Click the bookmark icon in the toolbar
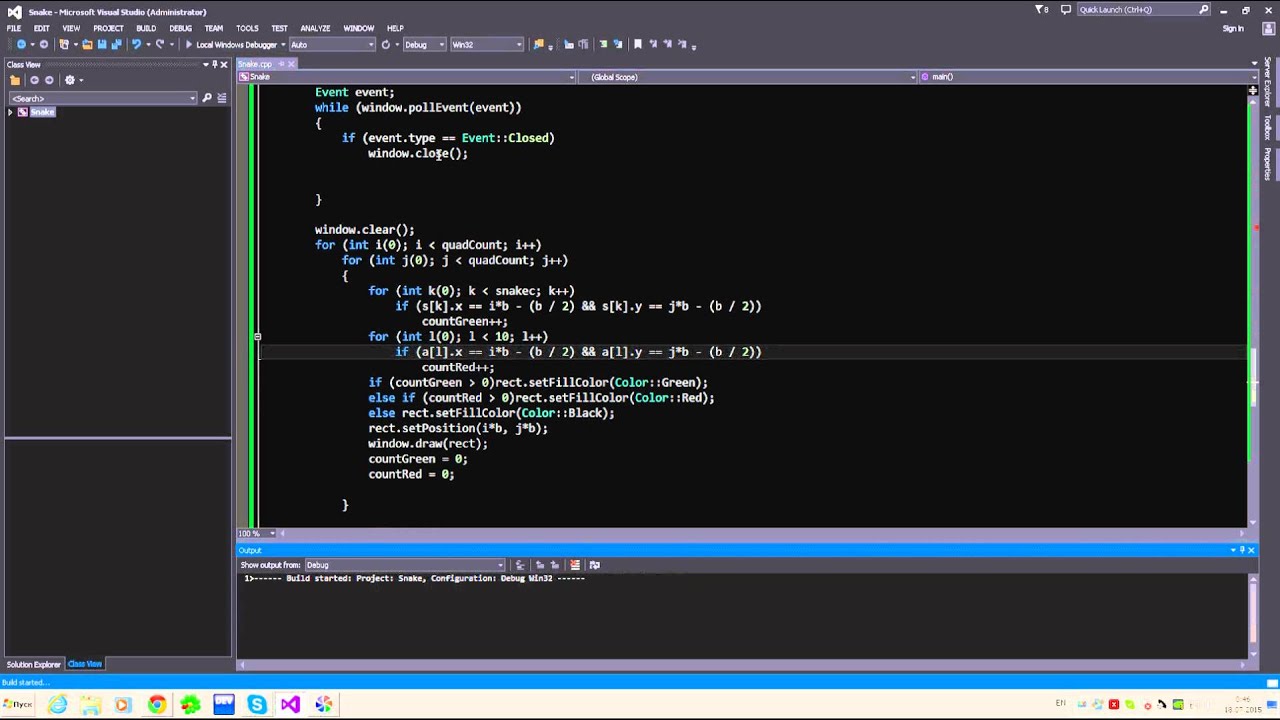The image size is (1280, 720). (638, 44)
